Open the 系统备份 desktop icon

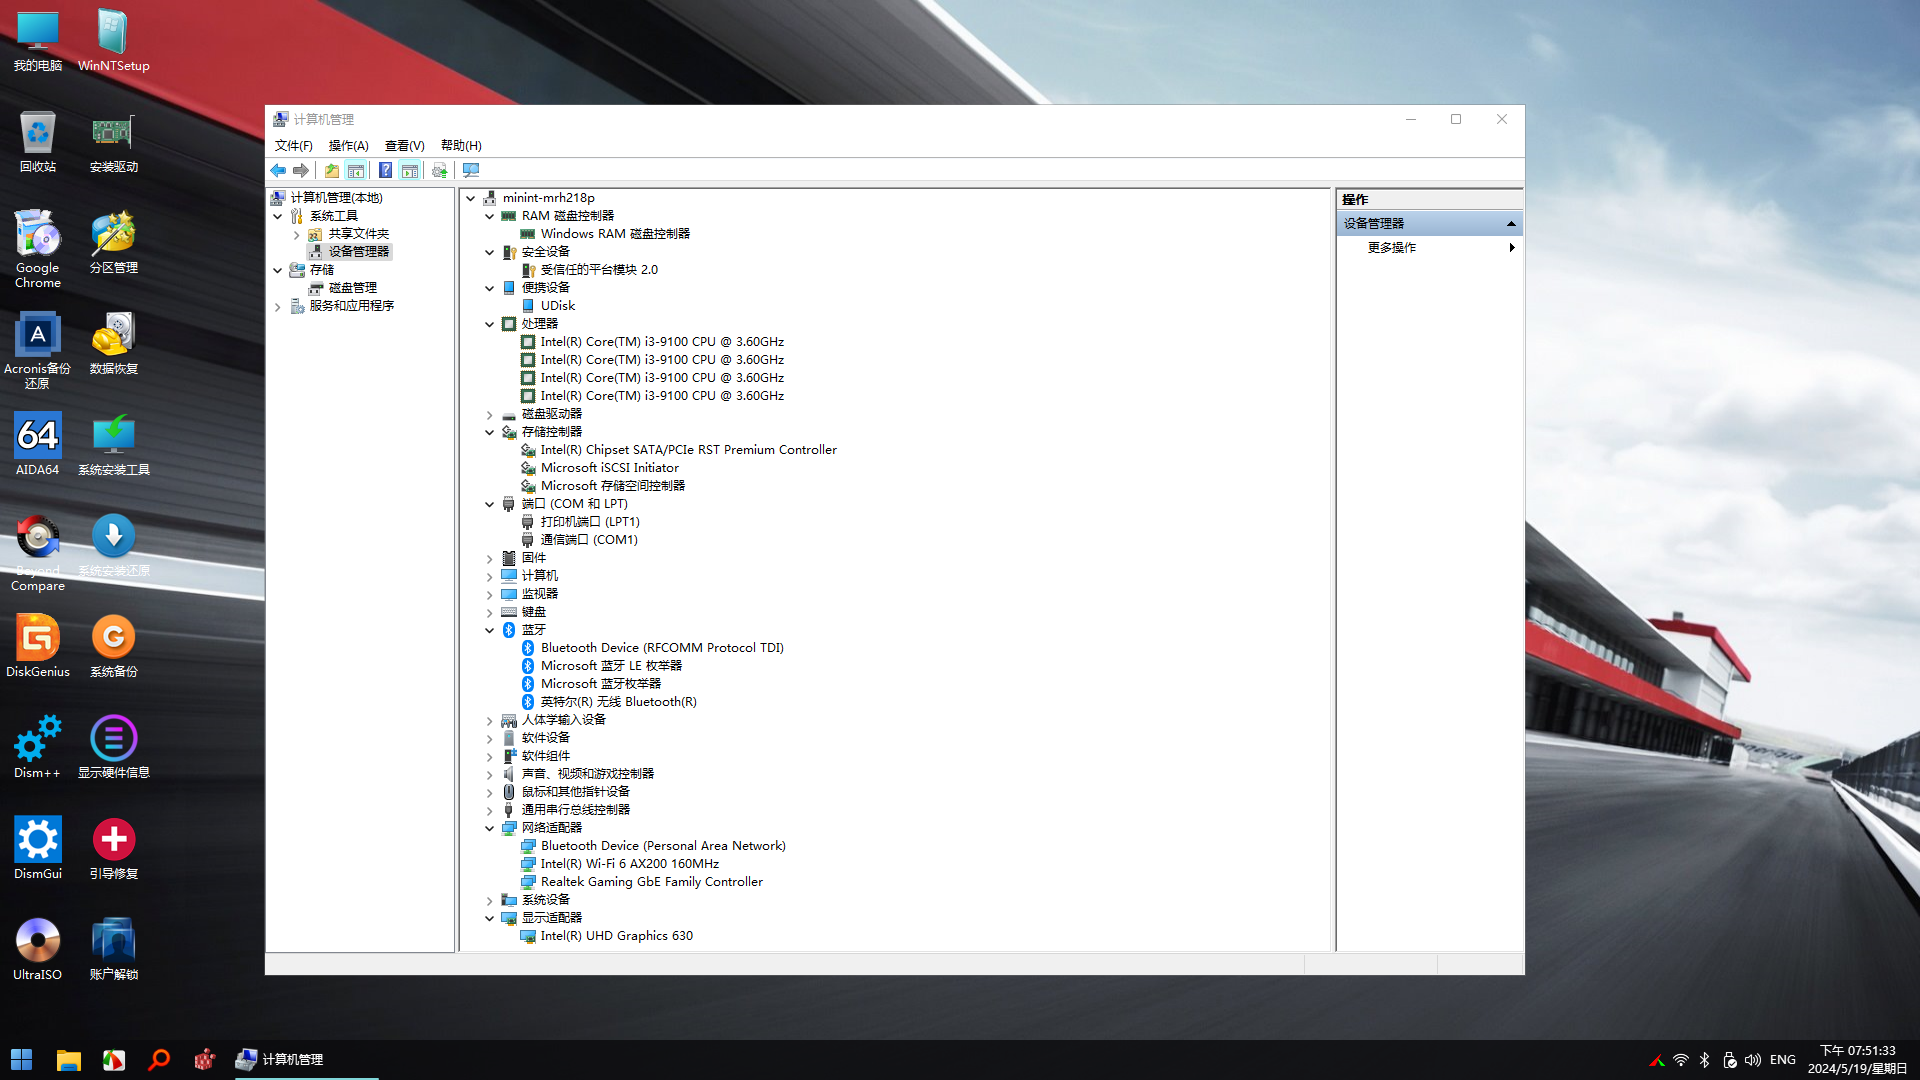(x=113, y=647)
